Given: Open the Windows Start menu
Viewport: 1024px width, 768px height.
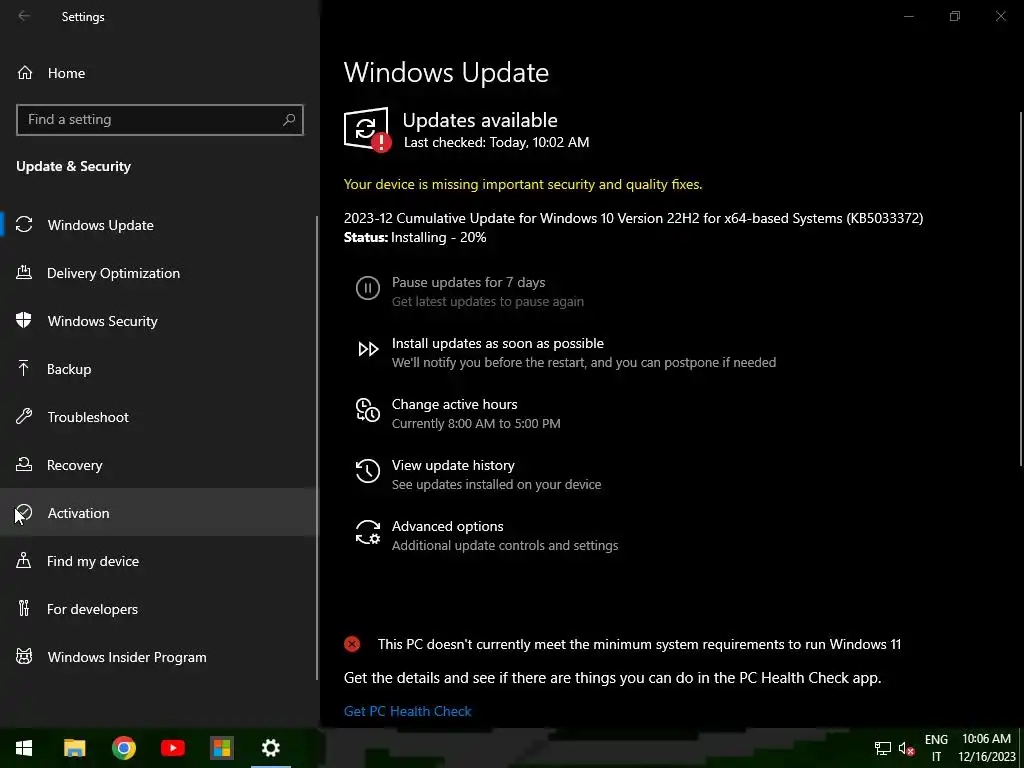Looking at the screenshot, I should click(24, 748).
